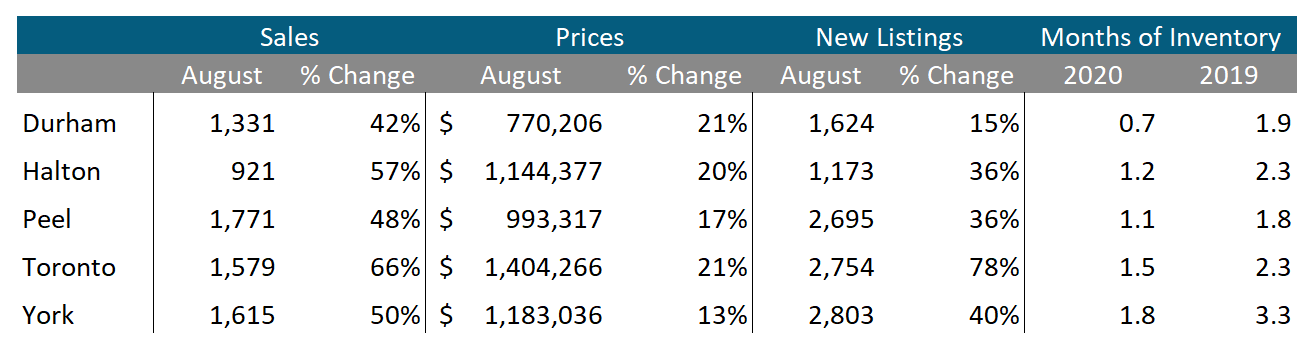Select Toronto's average price 1,404,266
1310x360 pixels.
tap(543, 267)
